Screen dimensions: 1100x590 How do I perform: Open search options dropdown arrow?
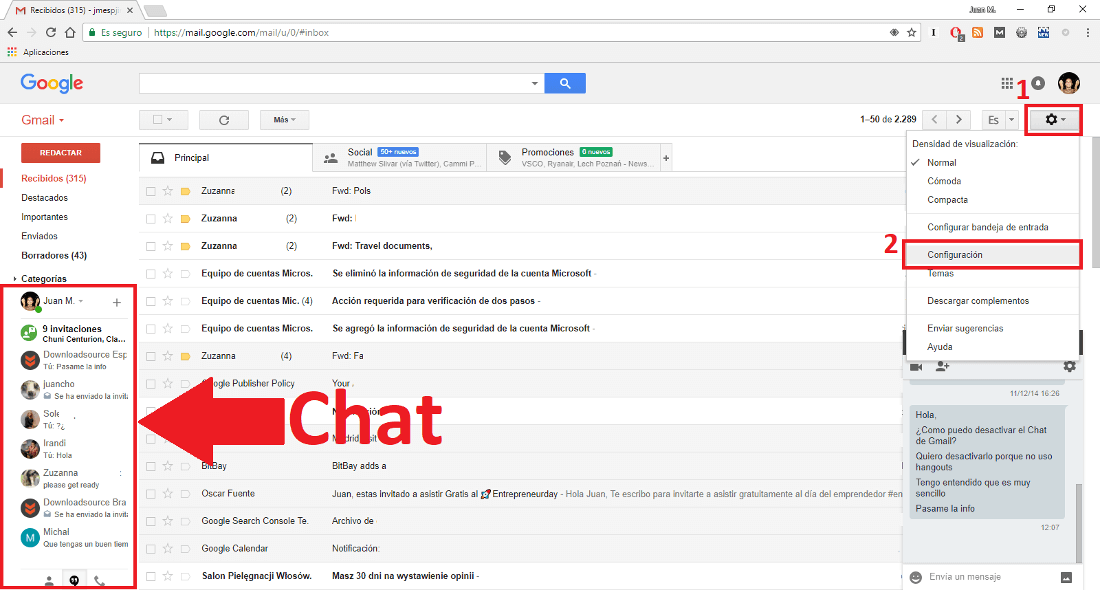[535, 83]
